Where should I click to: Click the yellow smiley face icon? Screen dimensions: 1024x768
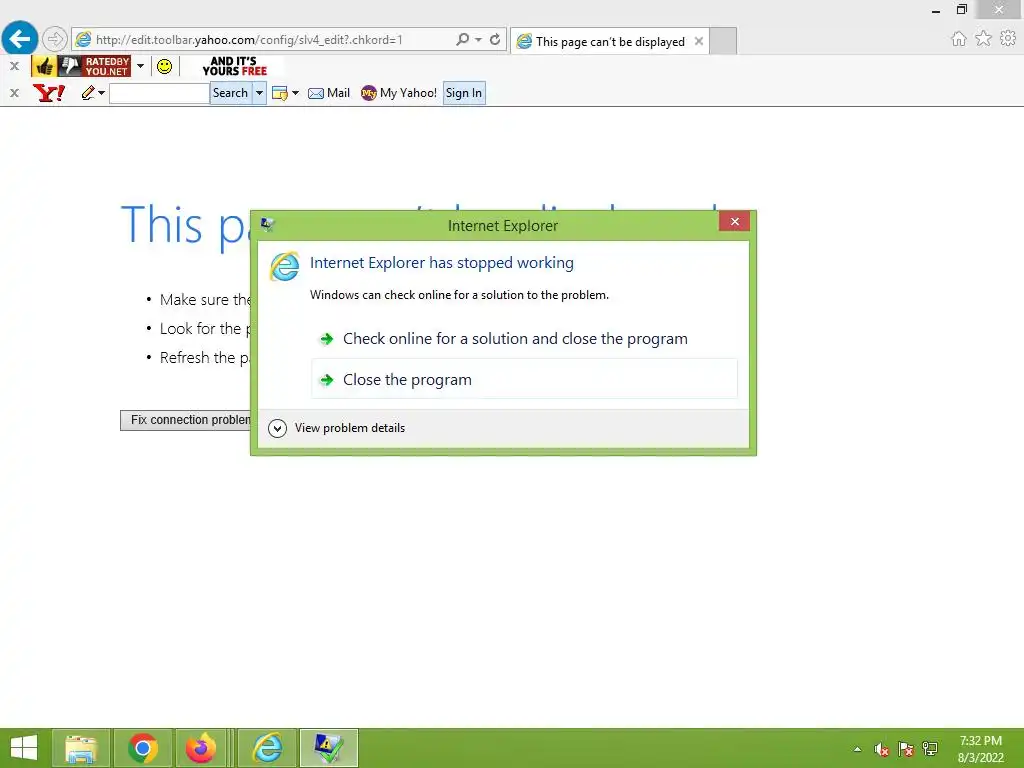pyautogui.click(x=165, y=66)
